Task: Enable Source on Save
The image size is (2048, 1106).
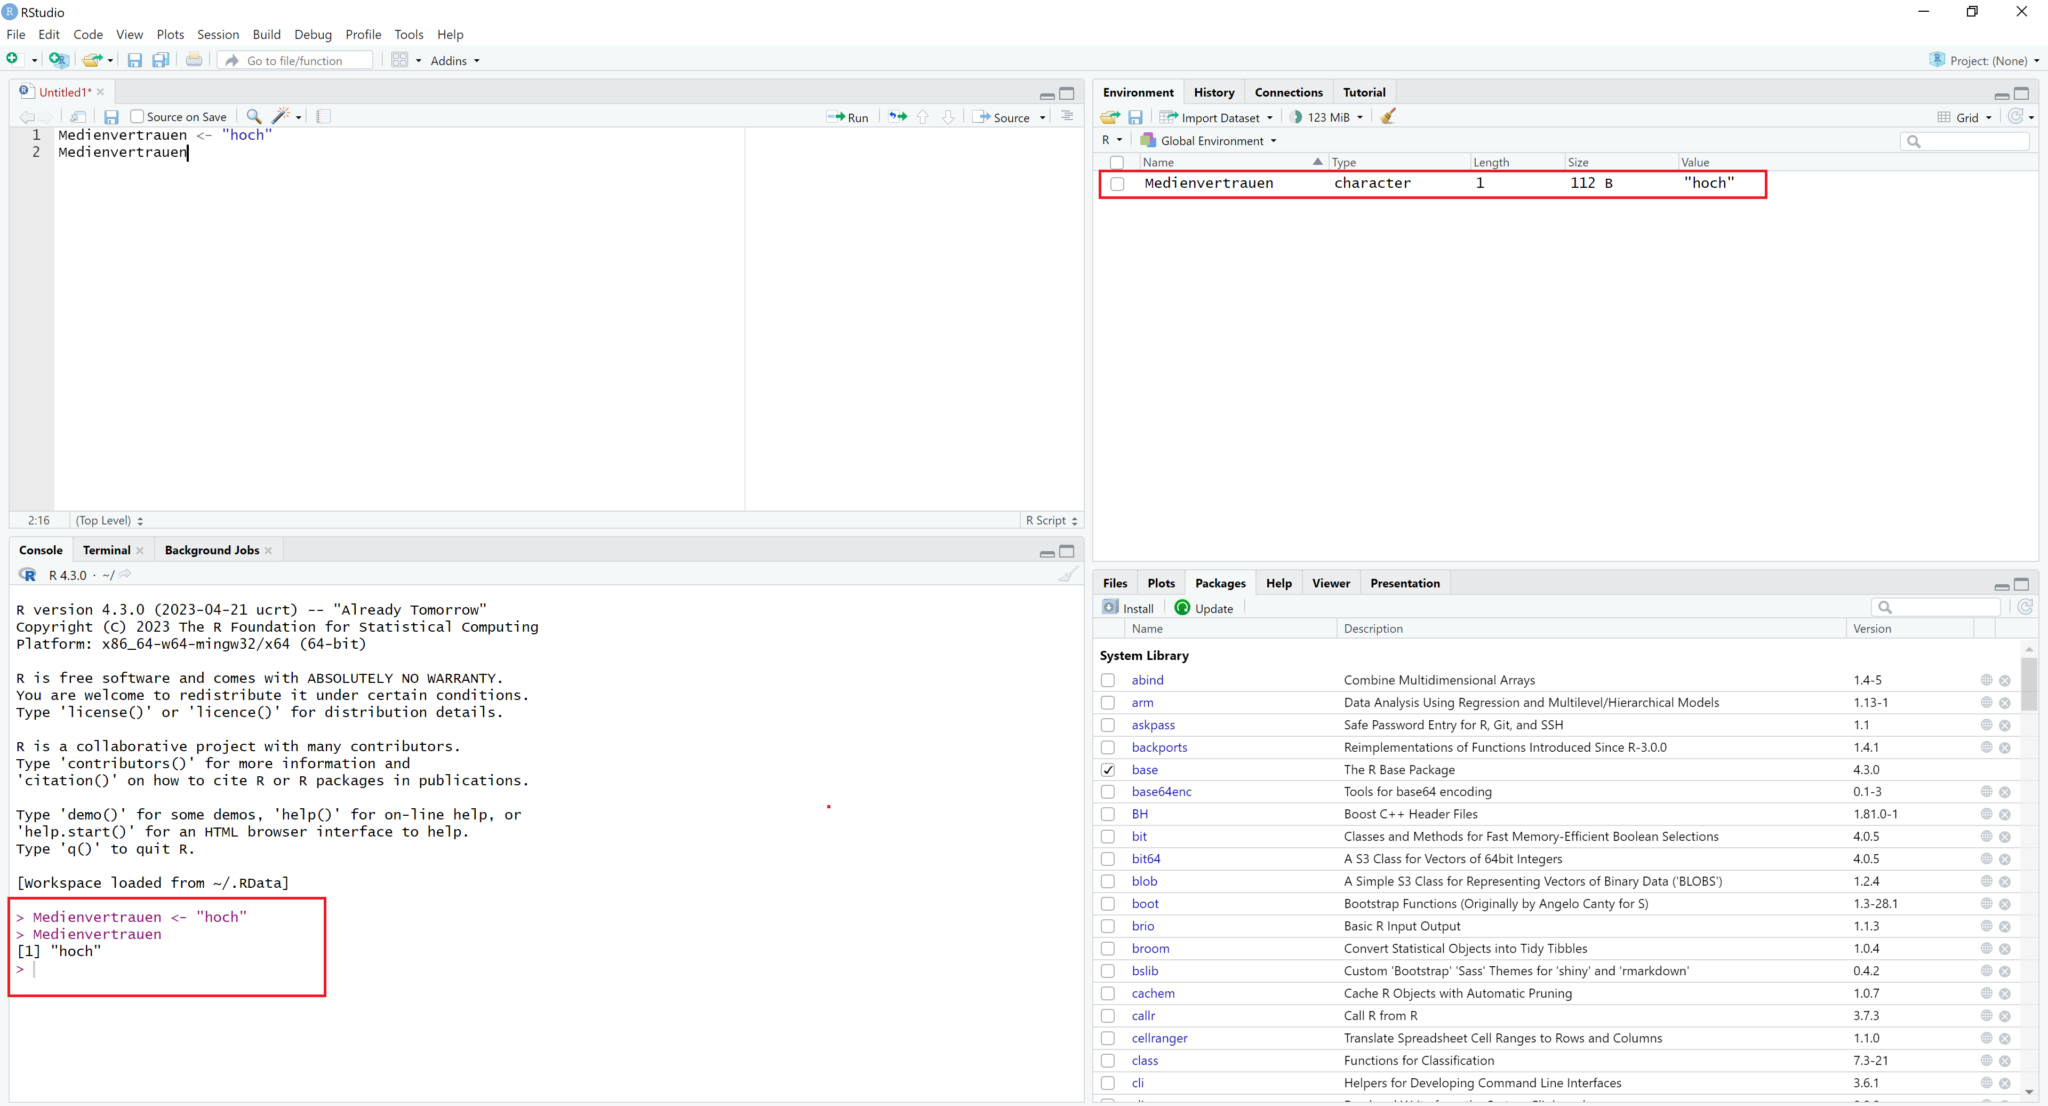Action: coord(138,117)
